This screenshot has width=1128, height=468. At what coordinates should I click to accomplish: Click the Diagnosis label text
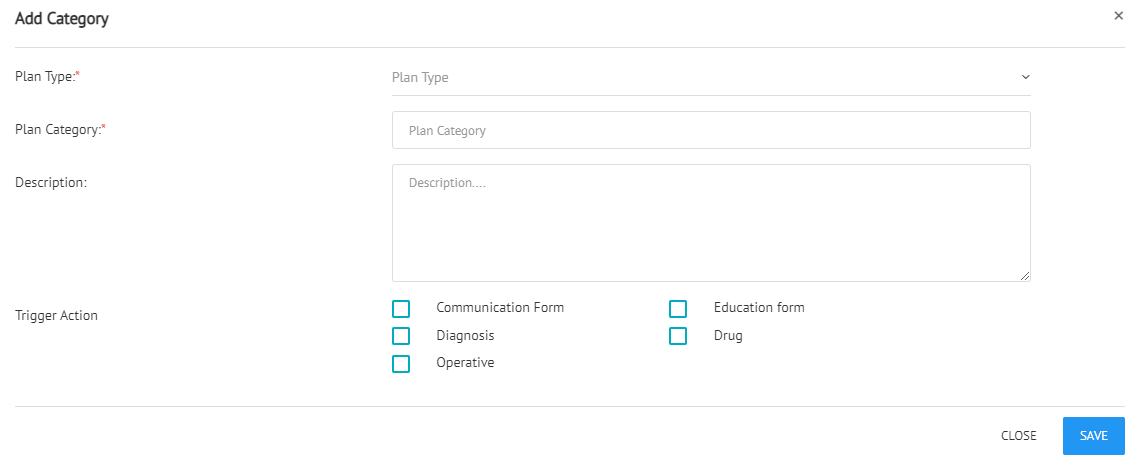(x=465, y=335)
